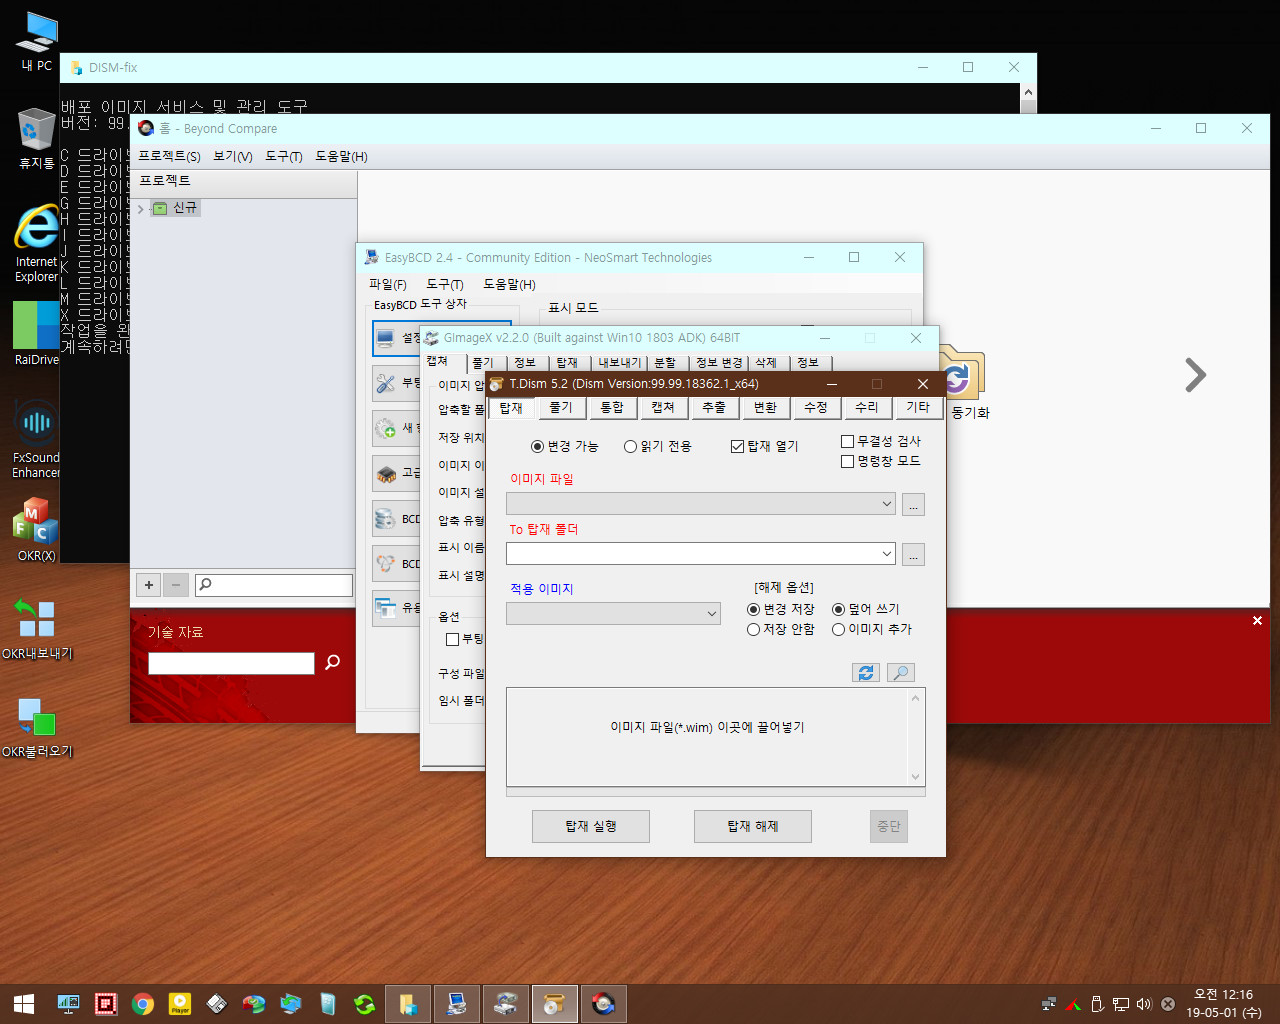The height and width of the screenshot is (1024, 1280).
Task: Click the project filter search field
Action: (x=274, y=585)
